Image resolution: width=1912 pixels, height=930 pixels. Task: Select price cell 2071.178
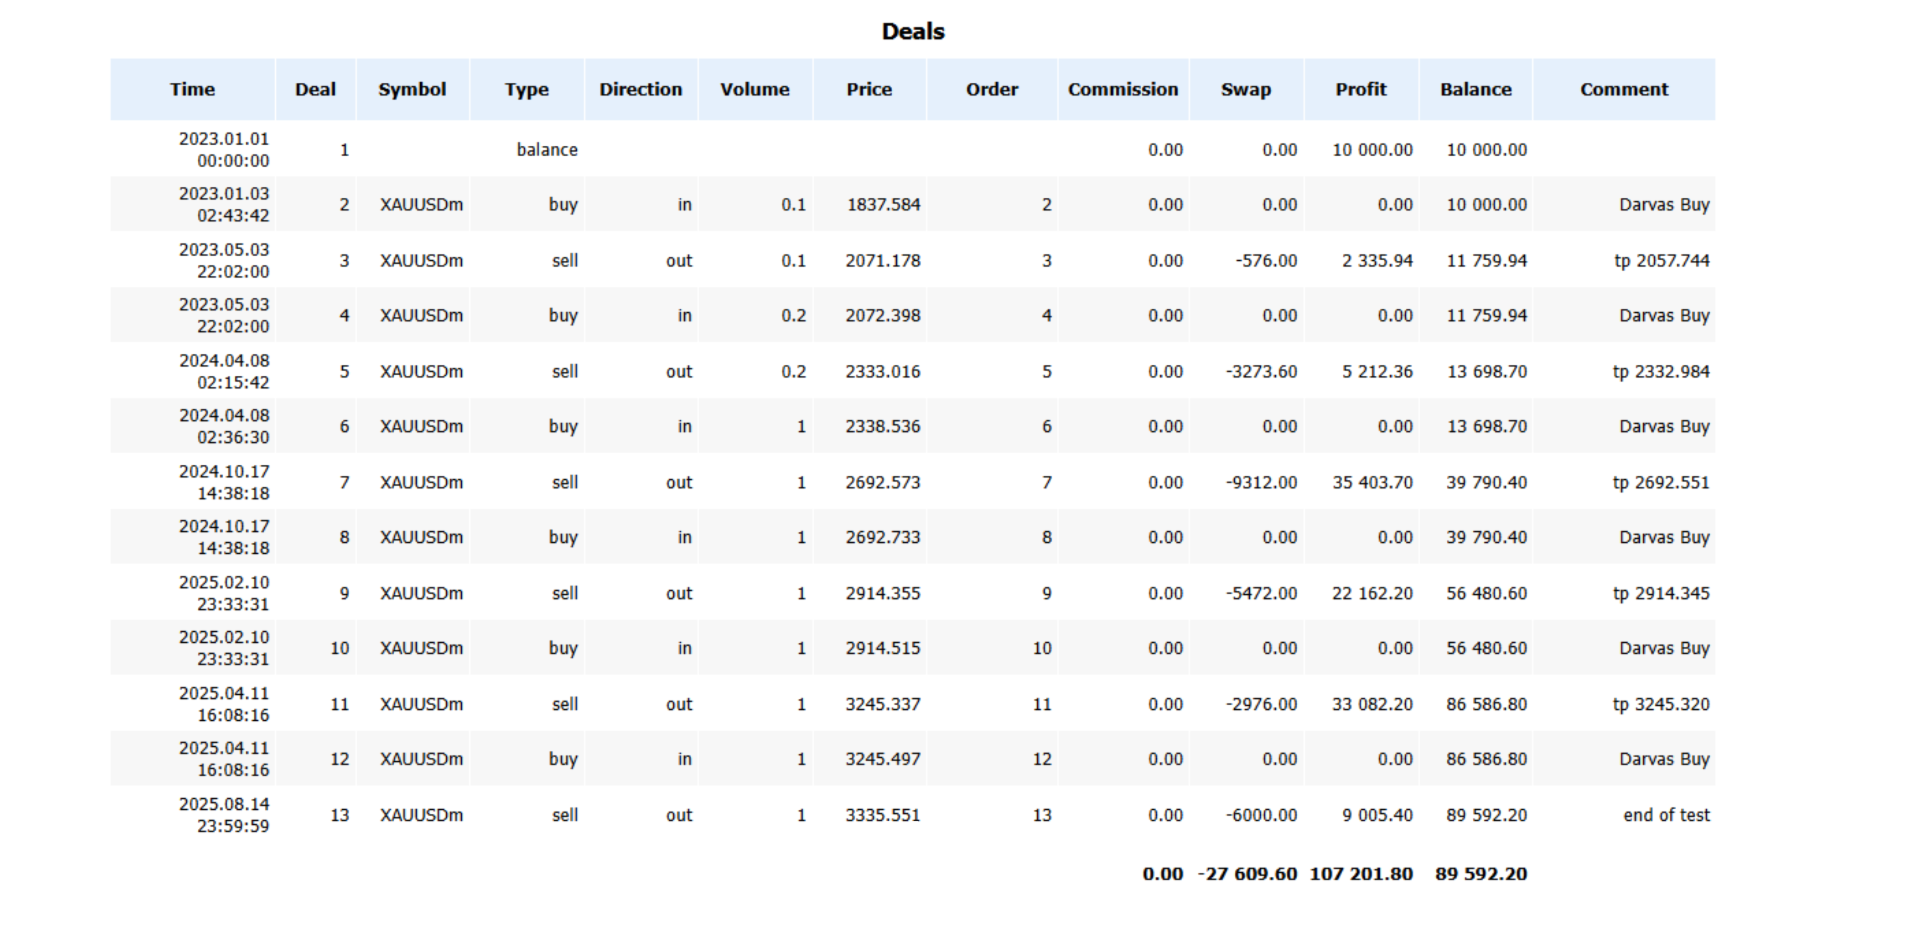pyautogui.click(x=883, y=261)
